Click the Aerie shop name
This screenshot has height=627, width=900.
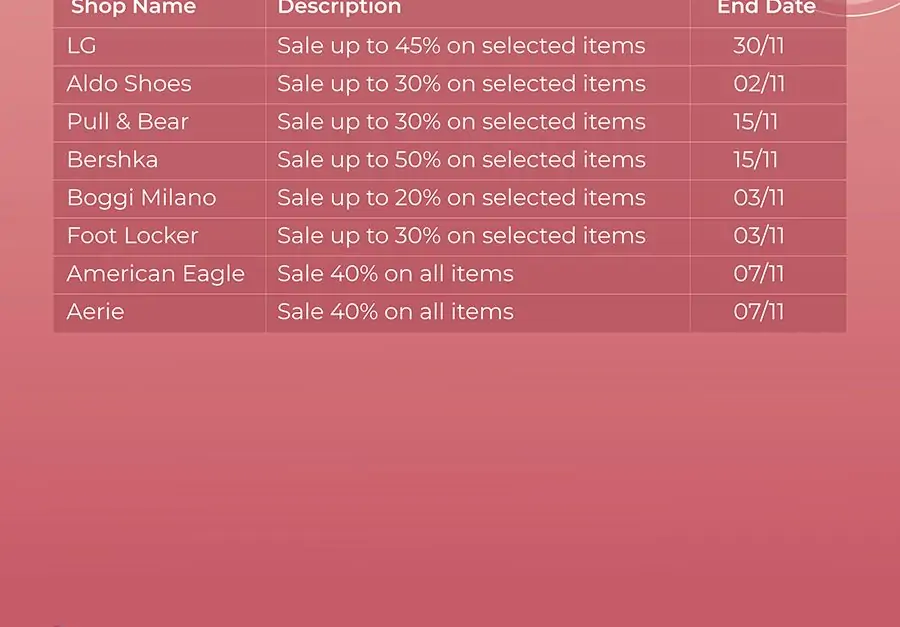click(95, 312)
